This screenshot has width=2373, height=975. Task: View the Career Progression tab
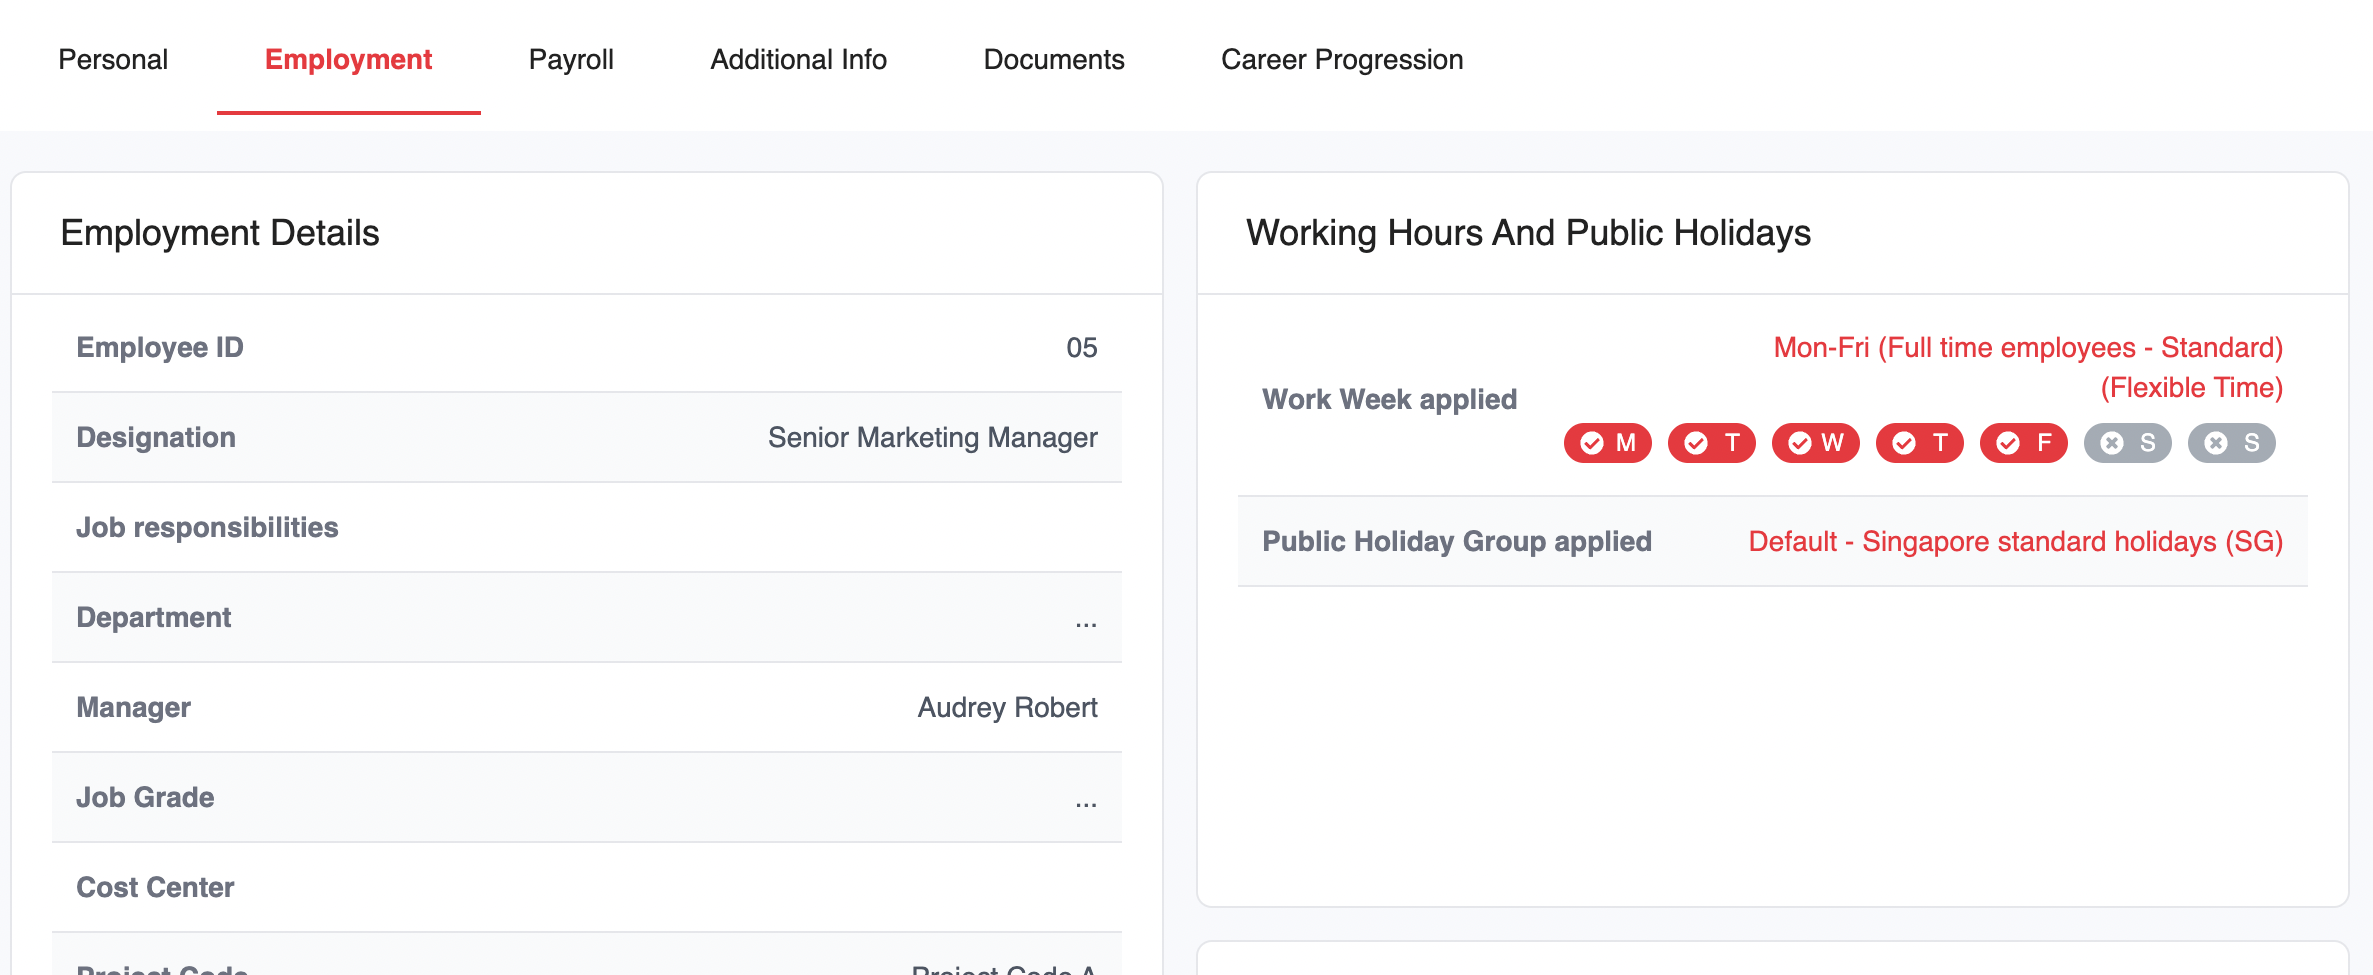[x=1342, y=60]
